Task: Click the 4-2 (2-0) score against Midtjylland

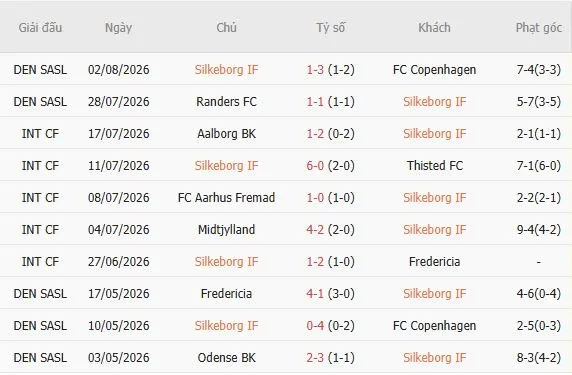Action: click(x=330, y=230)
